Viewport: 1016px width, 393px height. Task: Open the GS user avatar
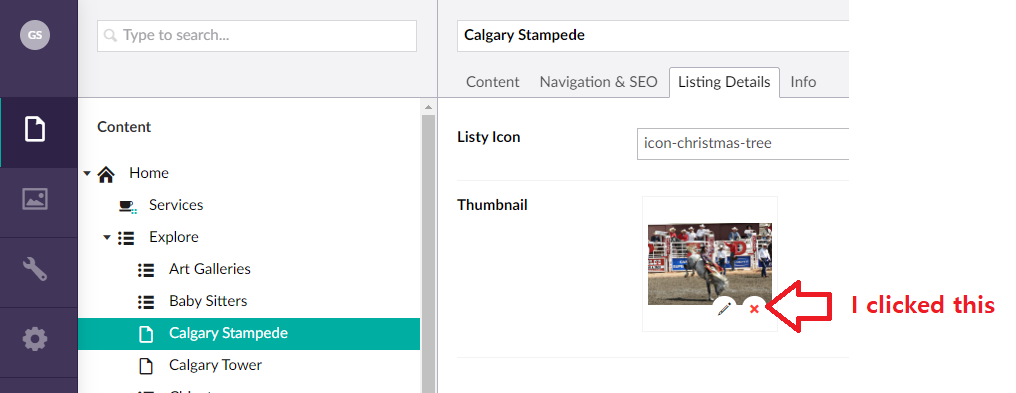click(x=35, y=35)
